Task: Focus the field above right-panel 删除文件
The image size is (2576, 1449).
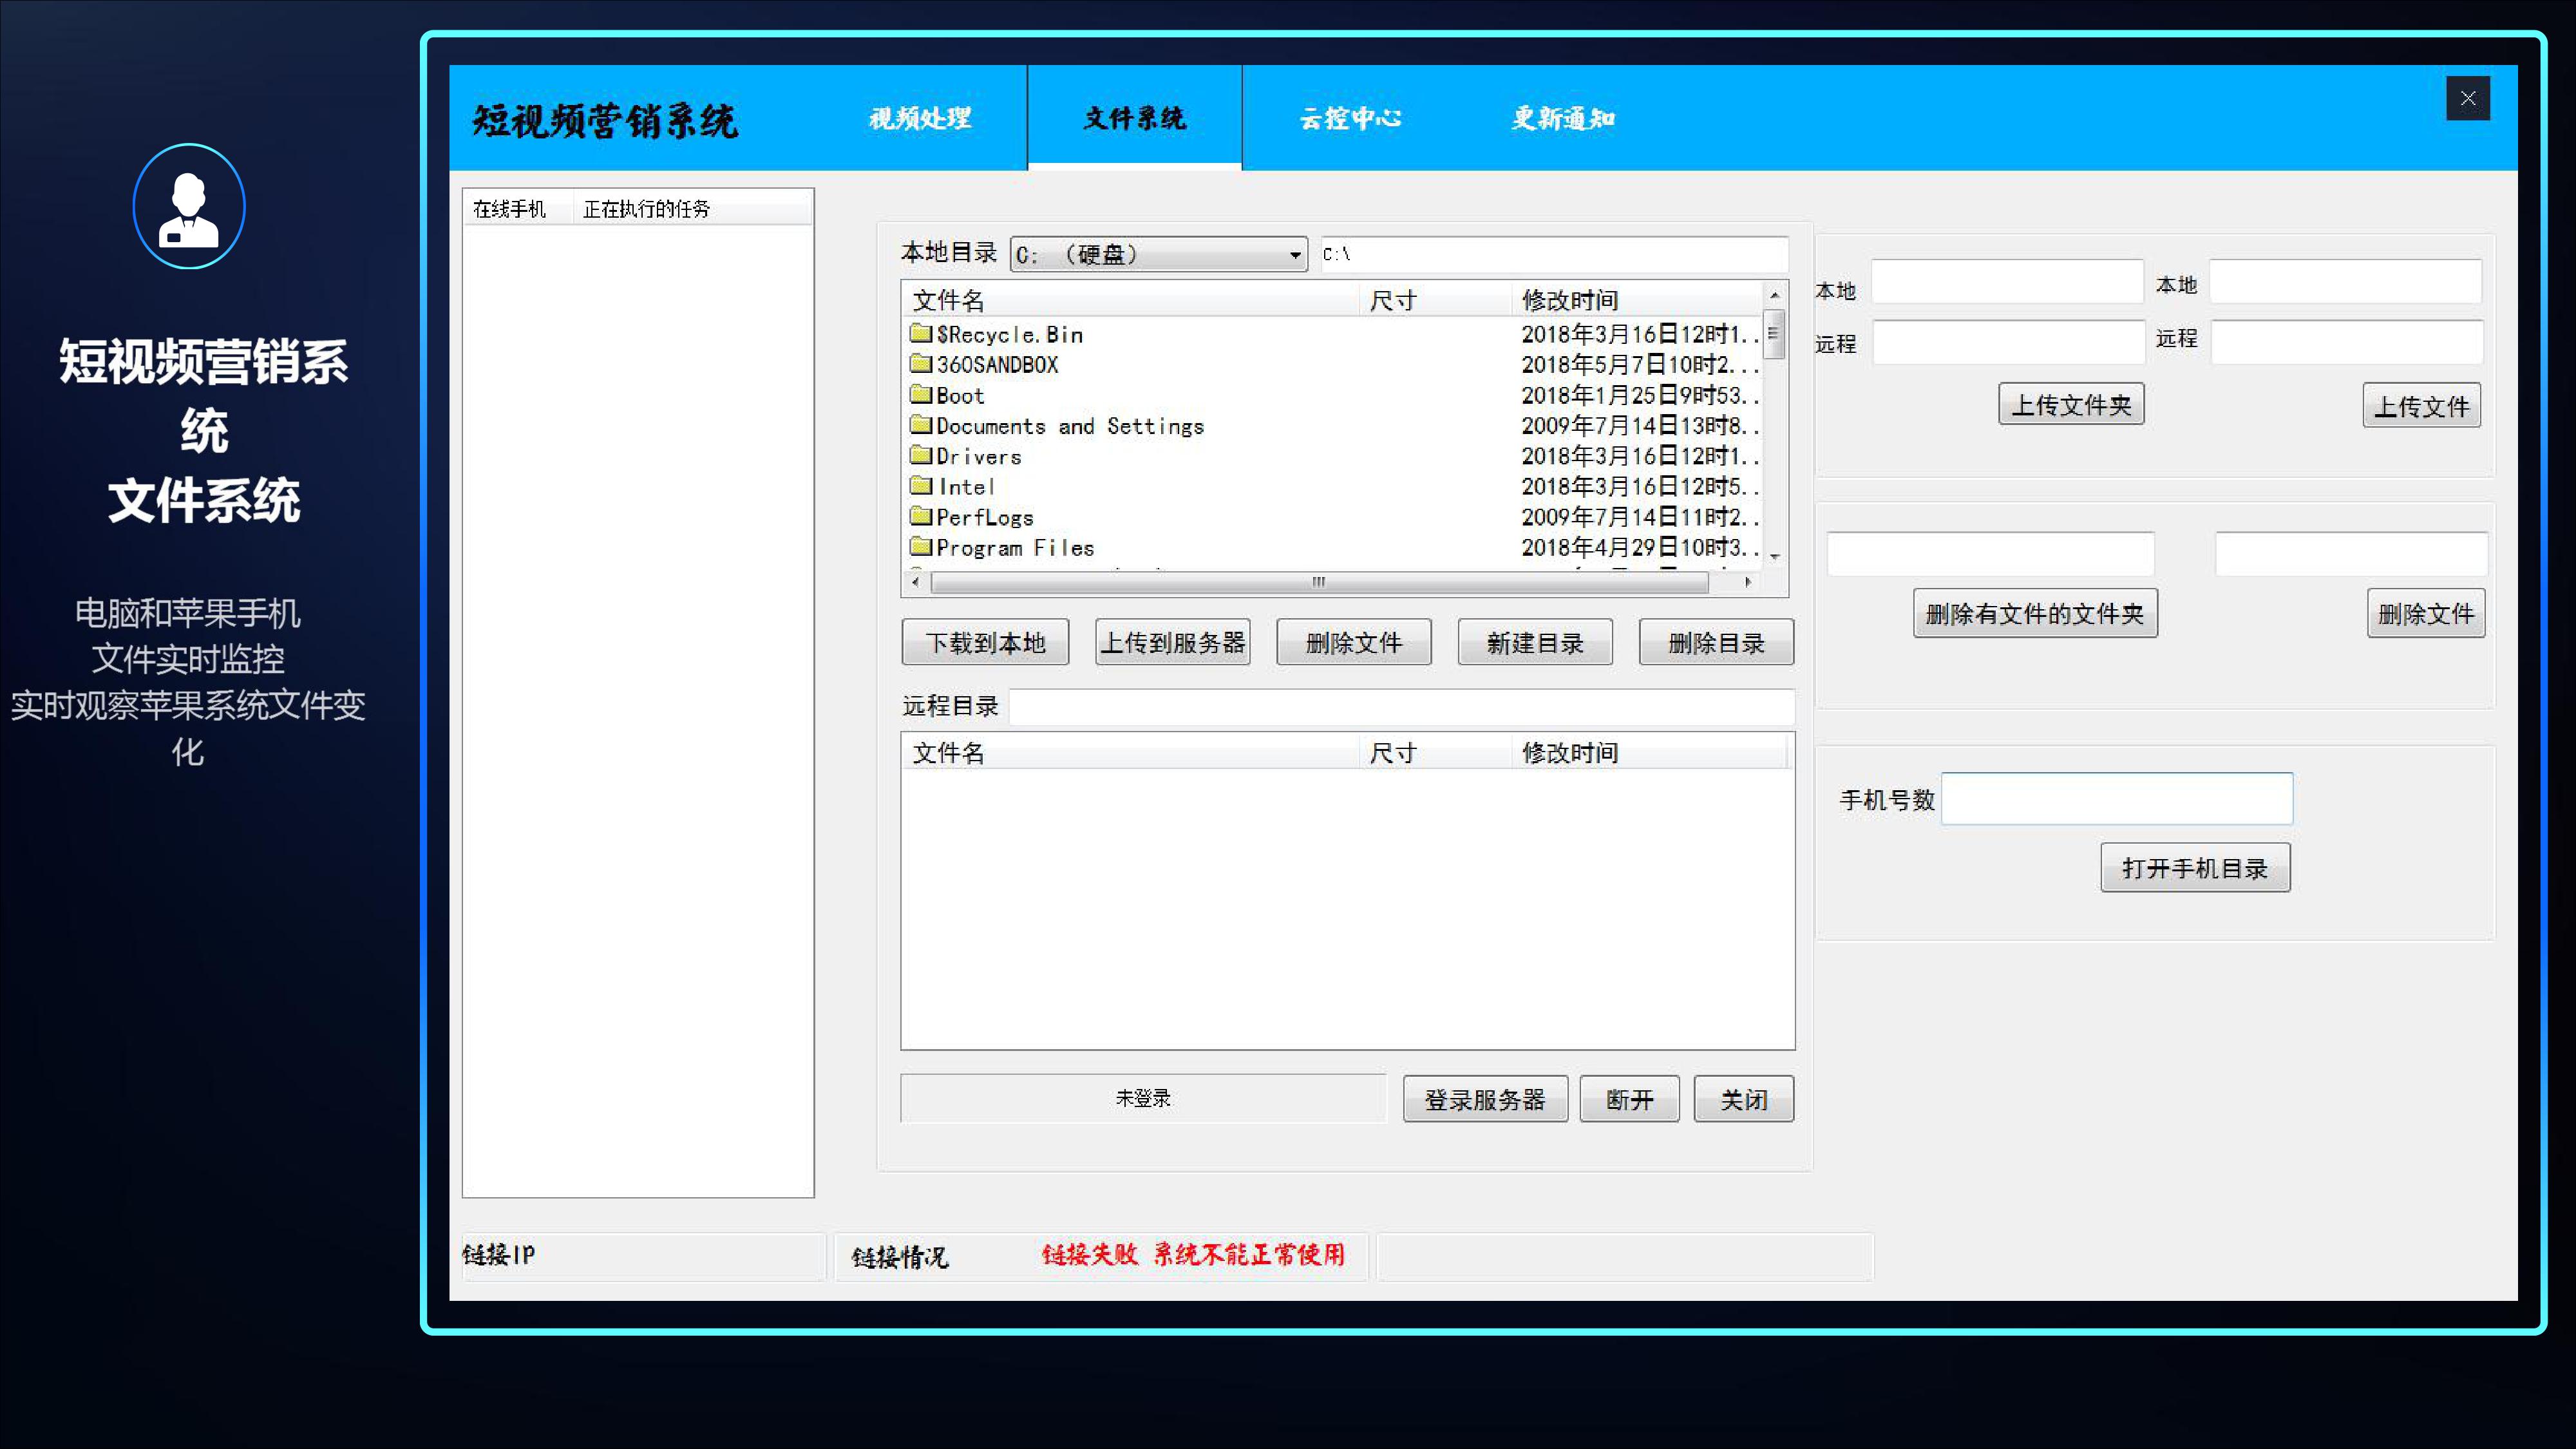Action: click(2351, 554)
